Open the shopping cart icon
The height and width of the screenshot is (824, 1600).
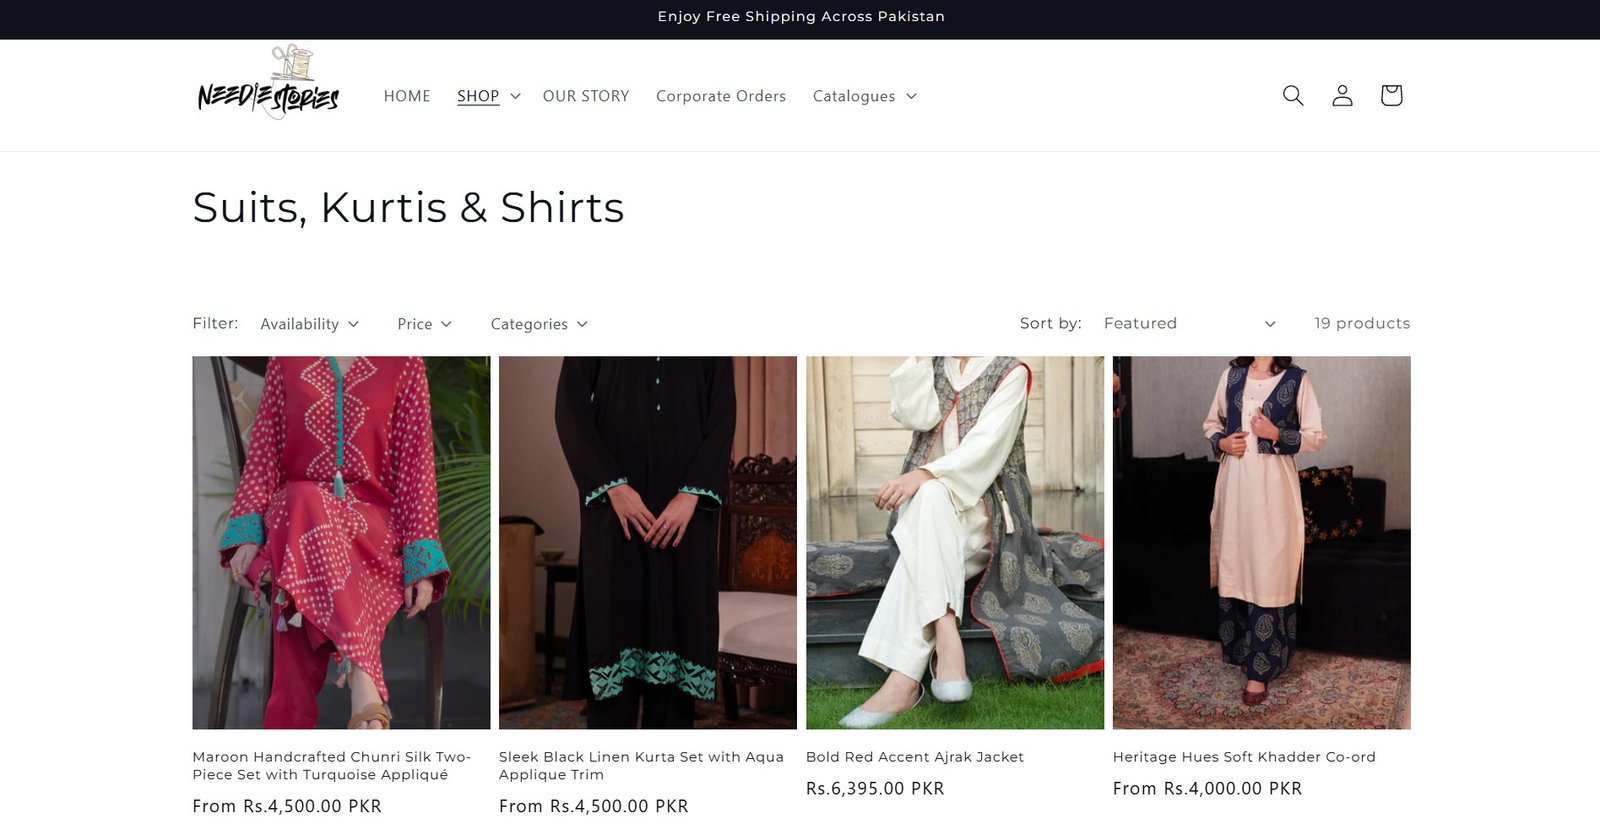pos(1391,95)
